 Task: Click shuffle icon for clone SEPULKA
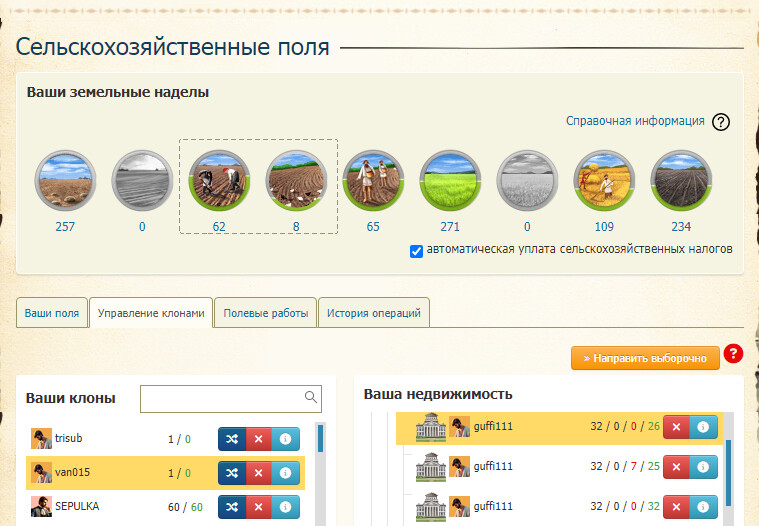point(232,507)
